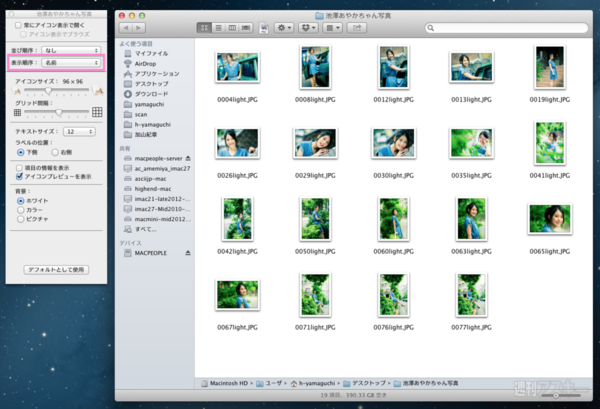Image resolution: width=600 pixels, height=409 pixels.
Task: Open the 並び順序 dropdown
Action: pyautogui.click(x=71, y=51)
